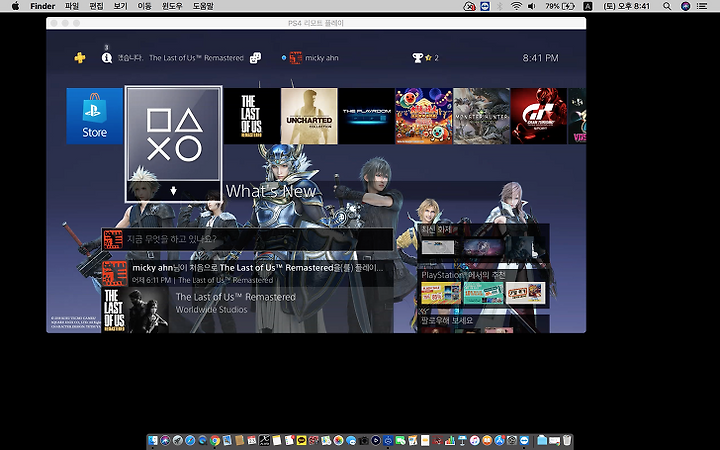Close the PS4 리모트 플레이 window

pyautogui.click(x=54, y=23)
